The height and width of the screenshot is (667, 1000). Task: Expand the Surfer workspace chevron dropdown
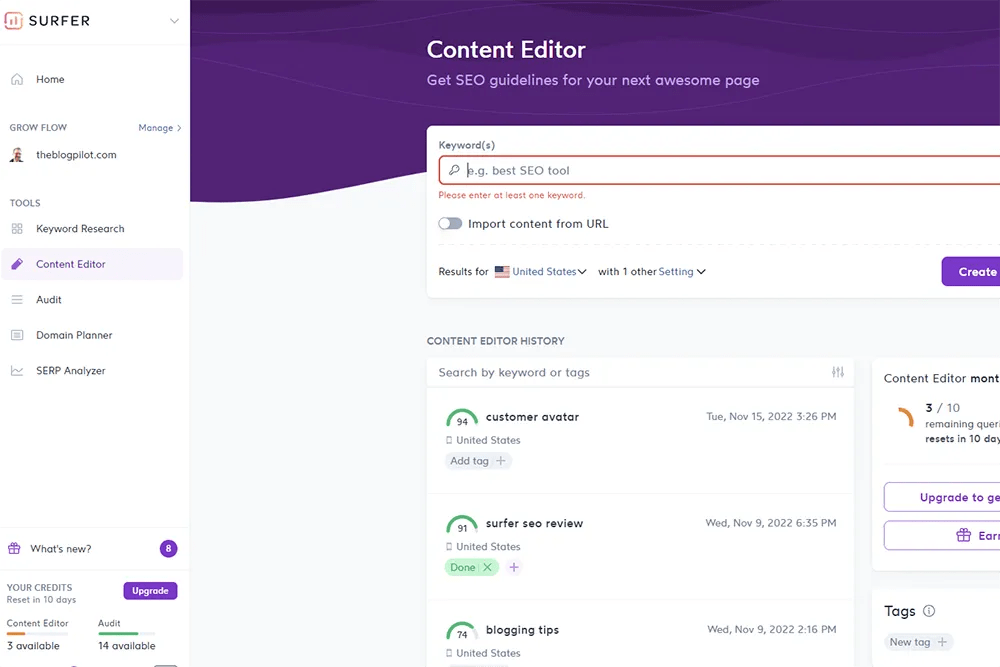(x=174, y=21)
